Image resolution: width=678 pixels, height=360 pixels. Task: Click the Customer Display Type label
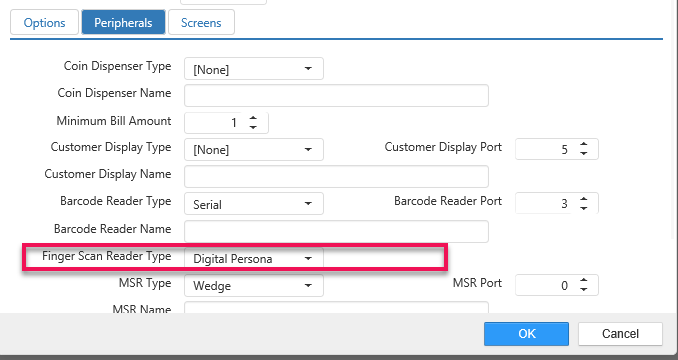pos(111,147)
